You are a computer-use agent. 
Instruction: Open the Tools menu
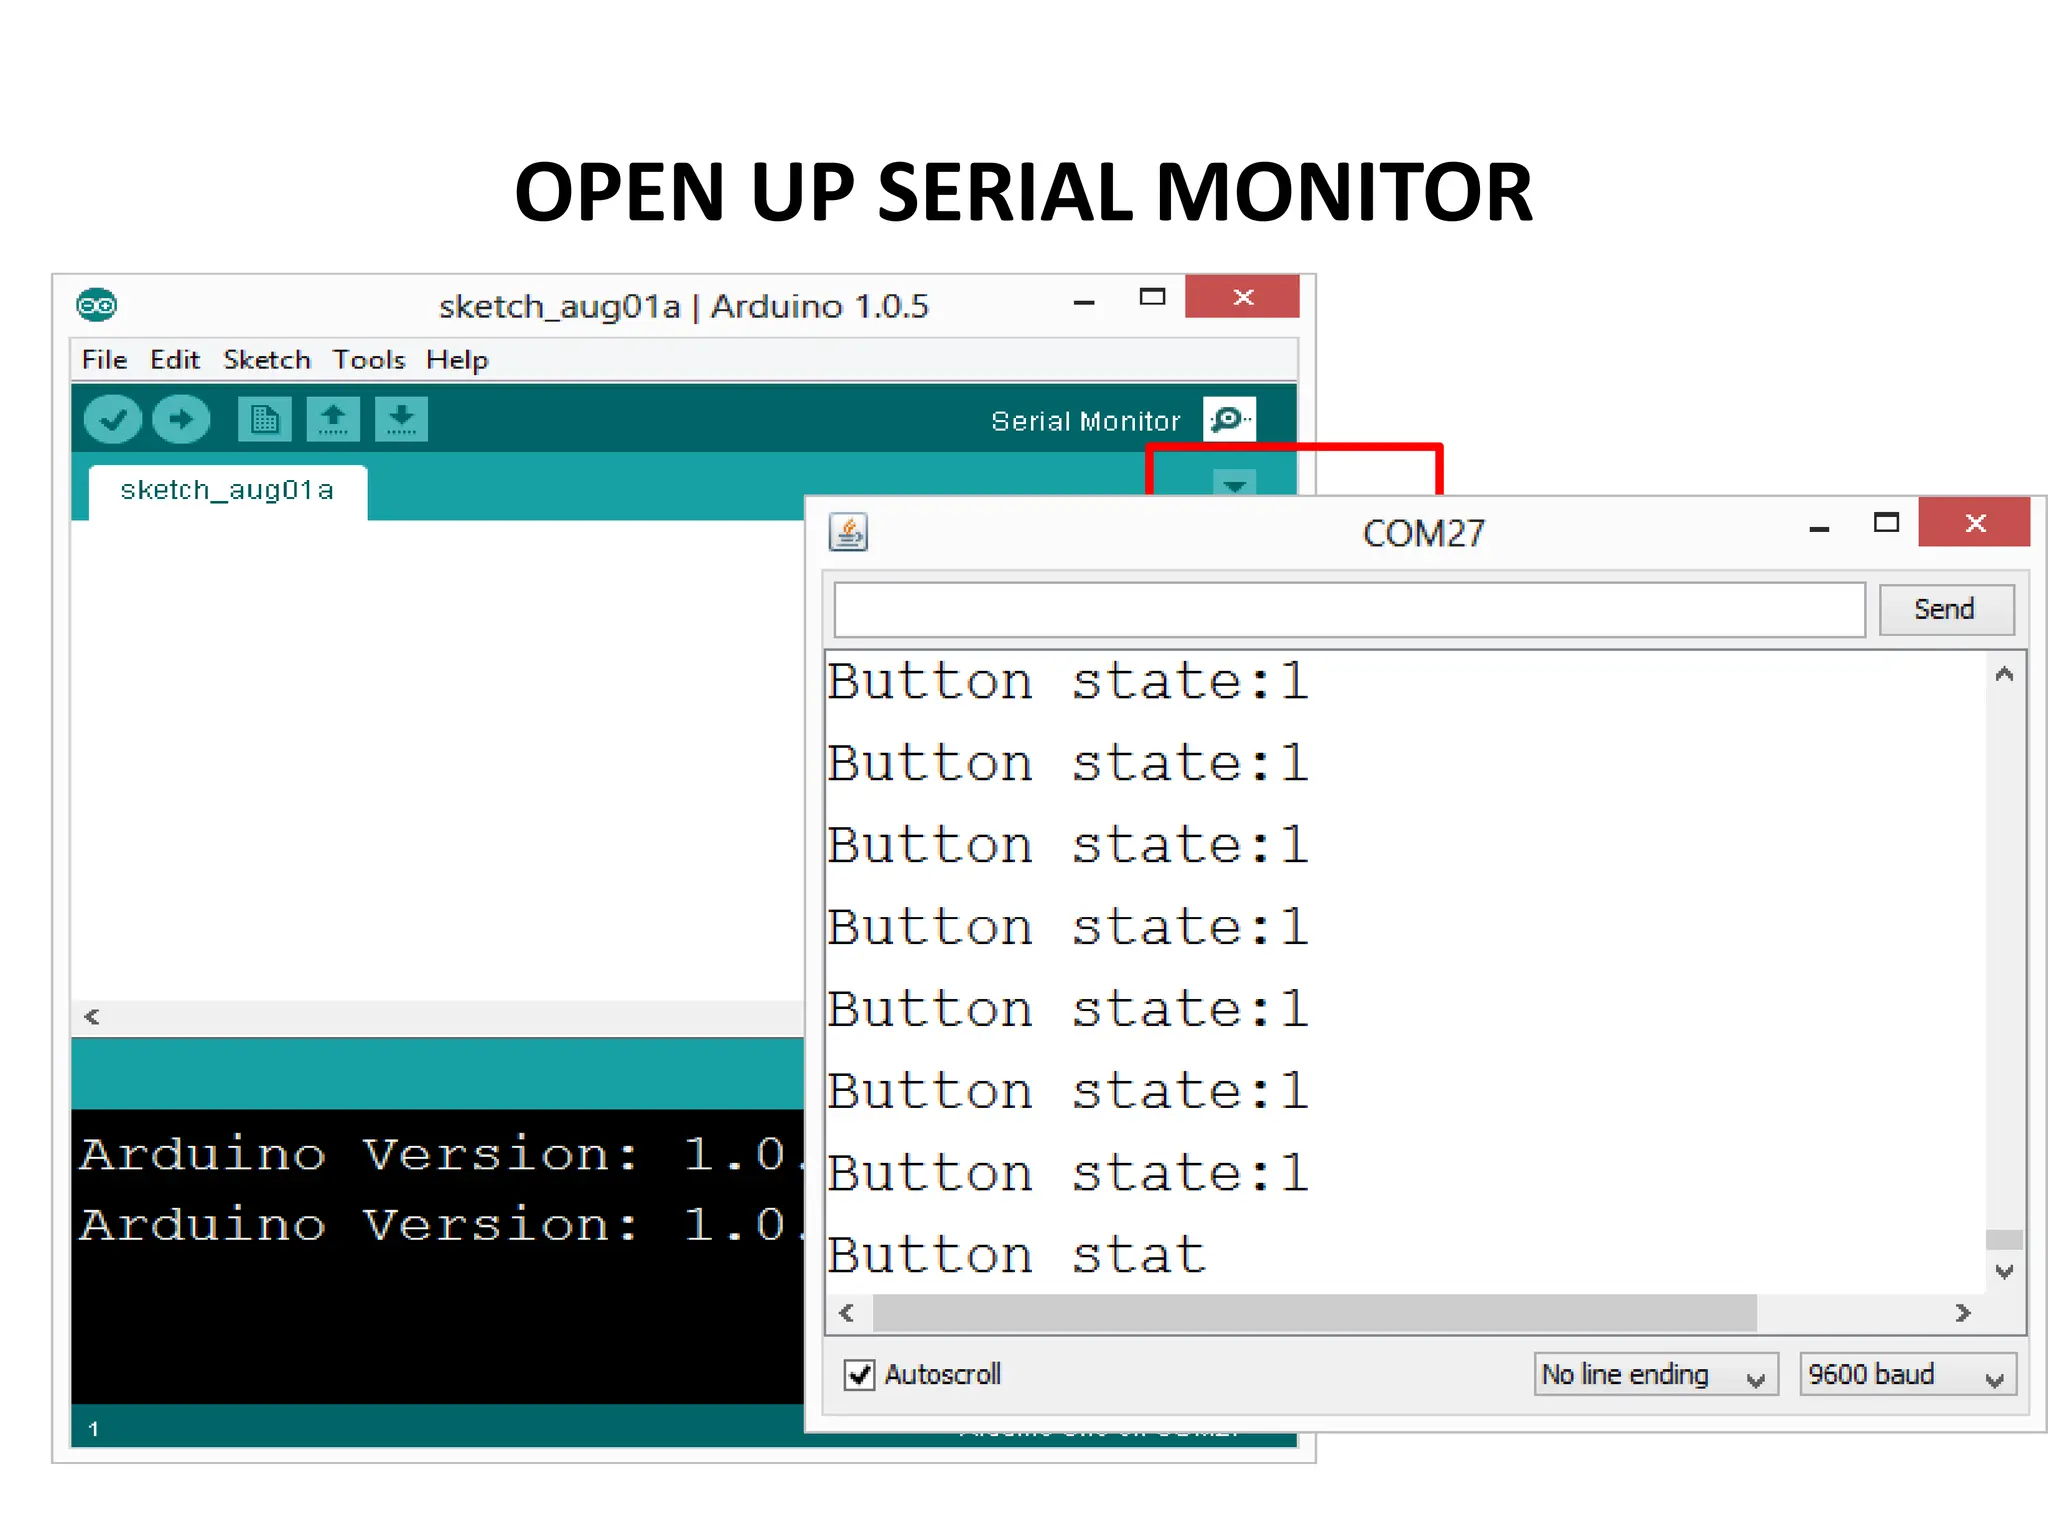[x=368, y=360]
